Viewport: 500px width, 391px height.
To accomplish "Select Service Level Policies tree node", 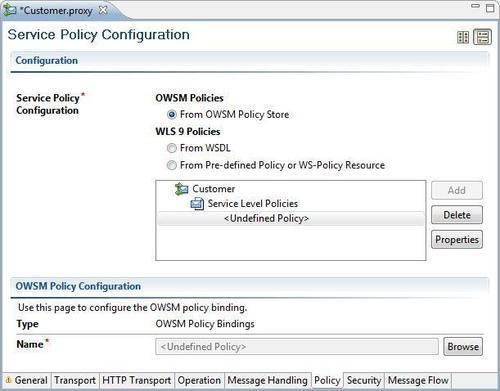I will (253, 203).
